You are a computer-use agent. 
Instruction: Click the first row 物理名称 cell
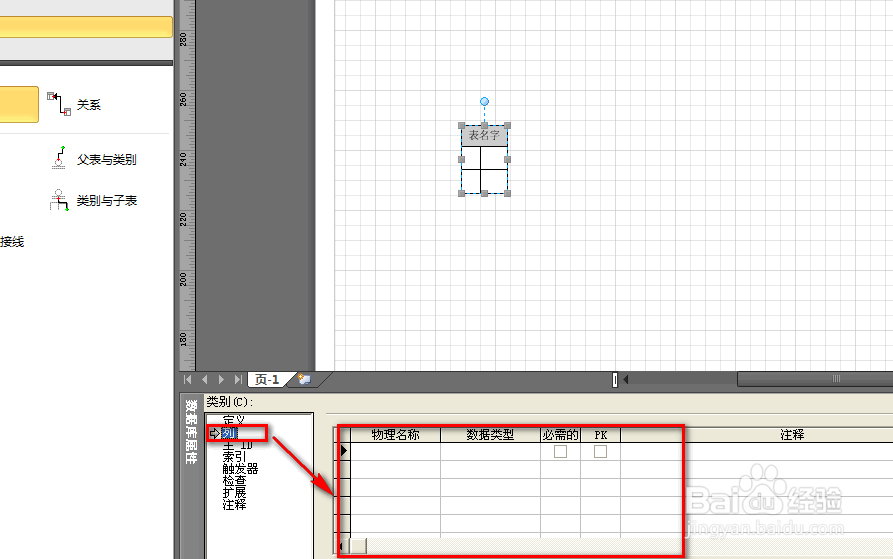coord(395,451)
